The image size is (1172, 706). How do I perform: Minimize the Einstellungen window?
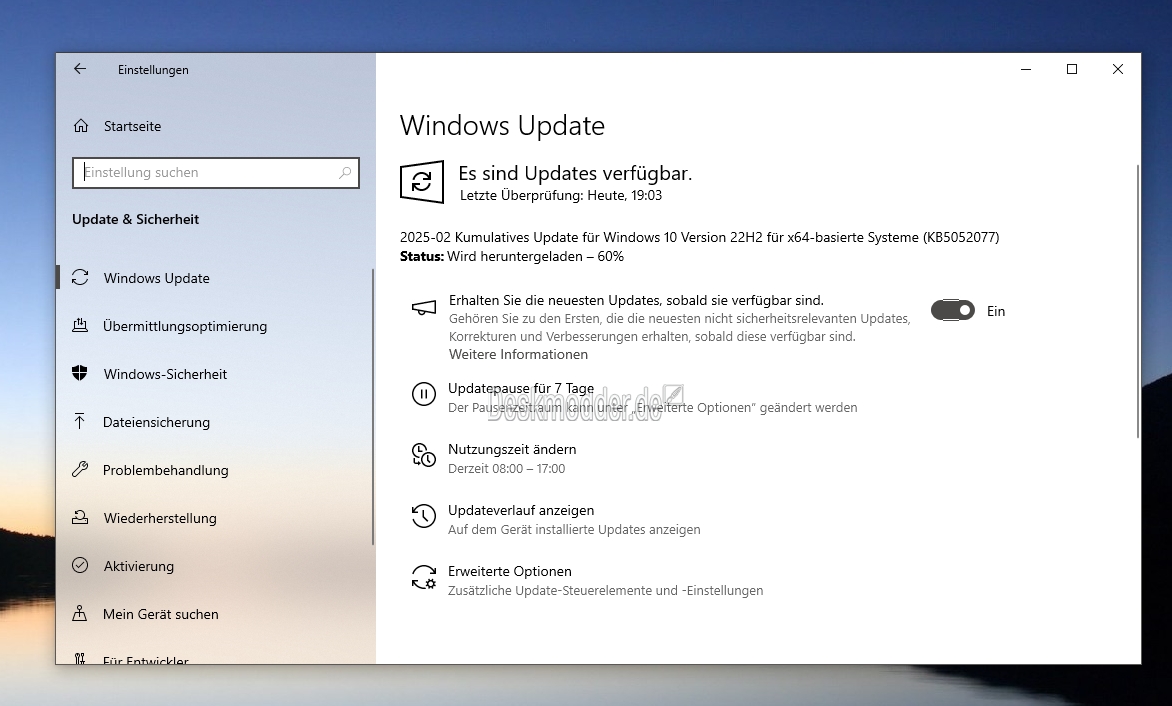click(1026, 69)
